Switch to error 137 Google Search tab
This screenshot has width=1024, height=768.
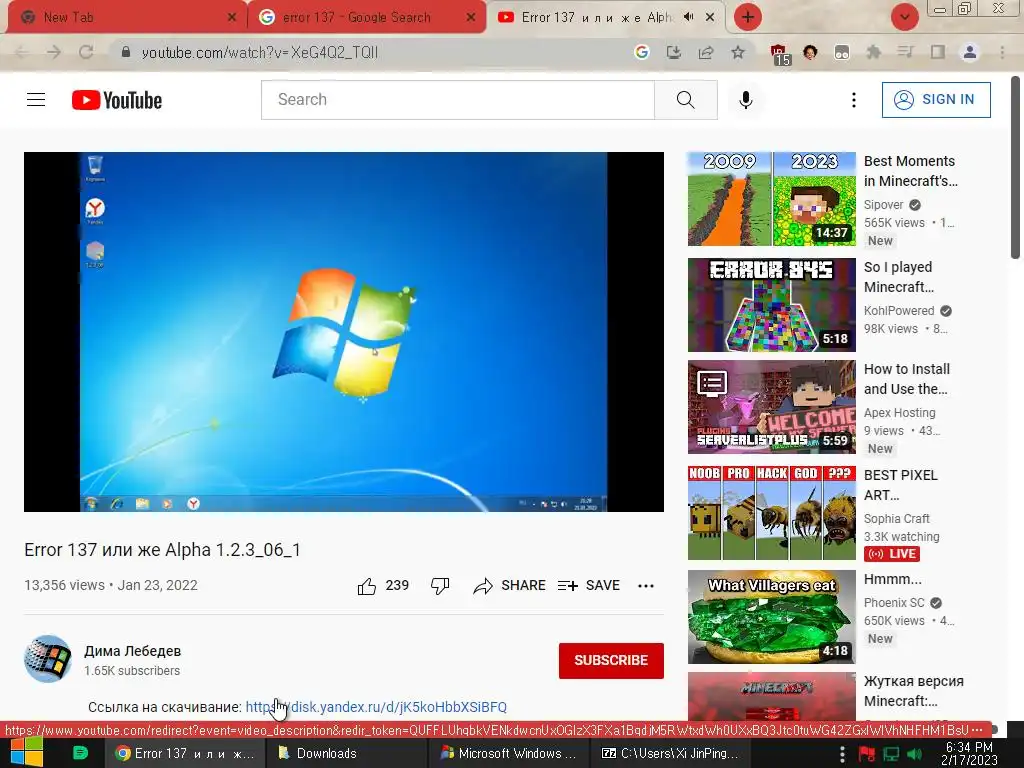pyautogui.click(x=366, y=18)
